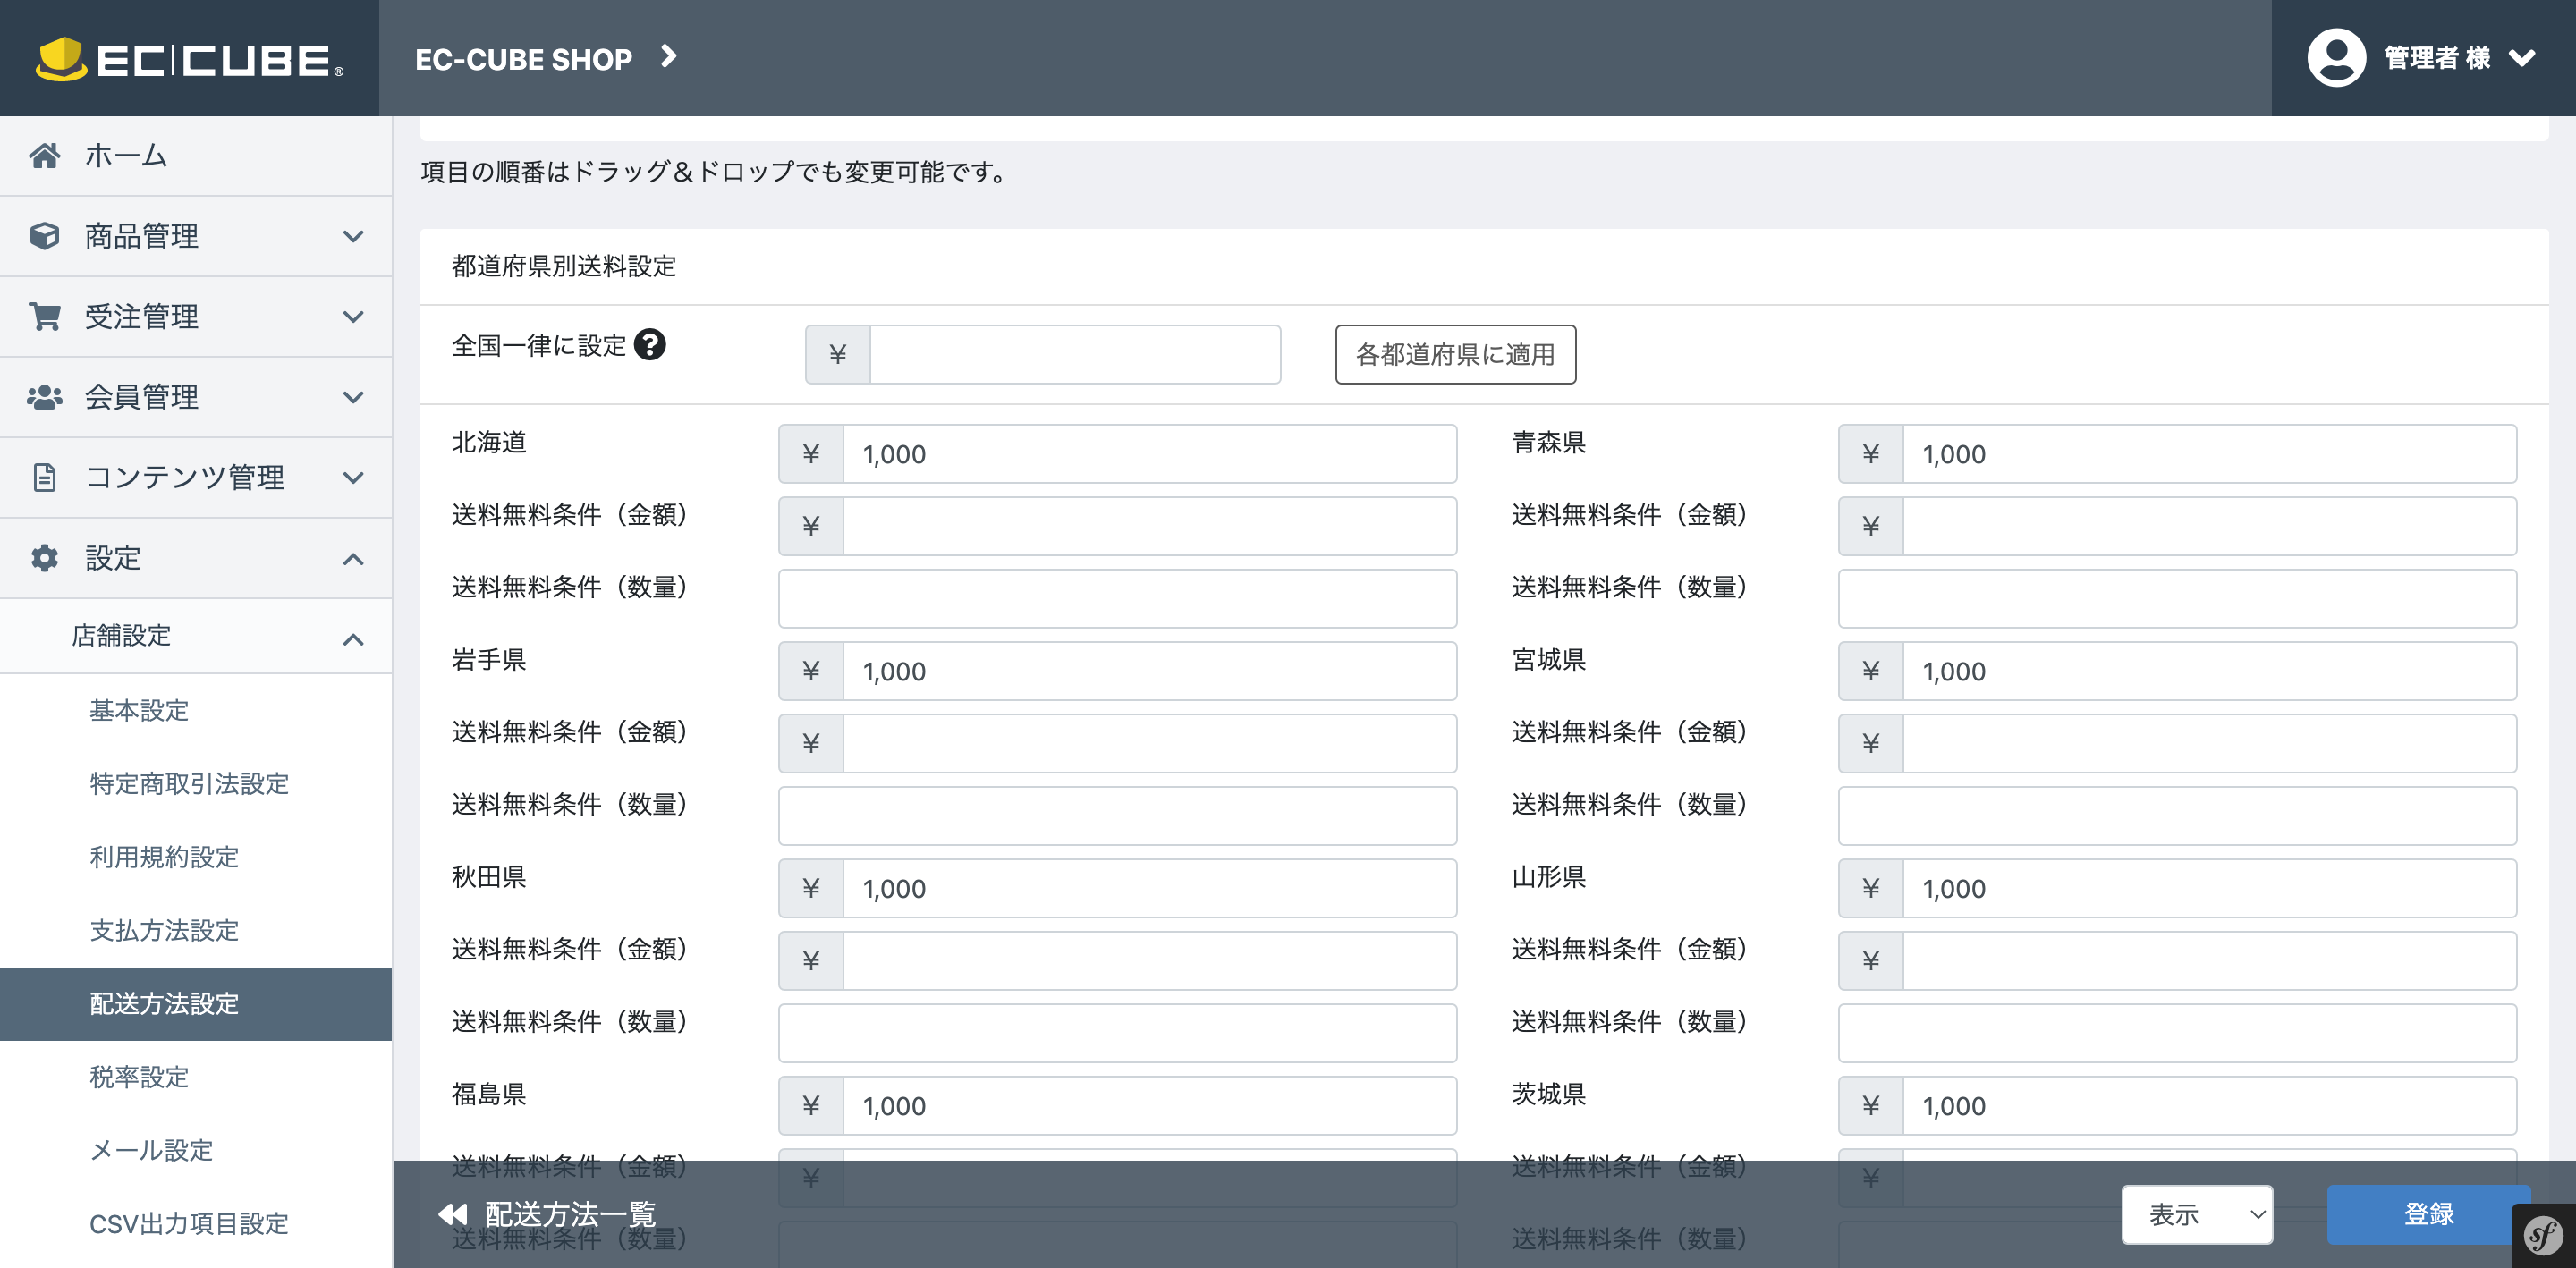Click the EC-CUBE logo

tap(190, 59)
